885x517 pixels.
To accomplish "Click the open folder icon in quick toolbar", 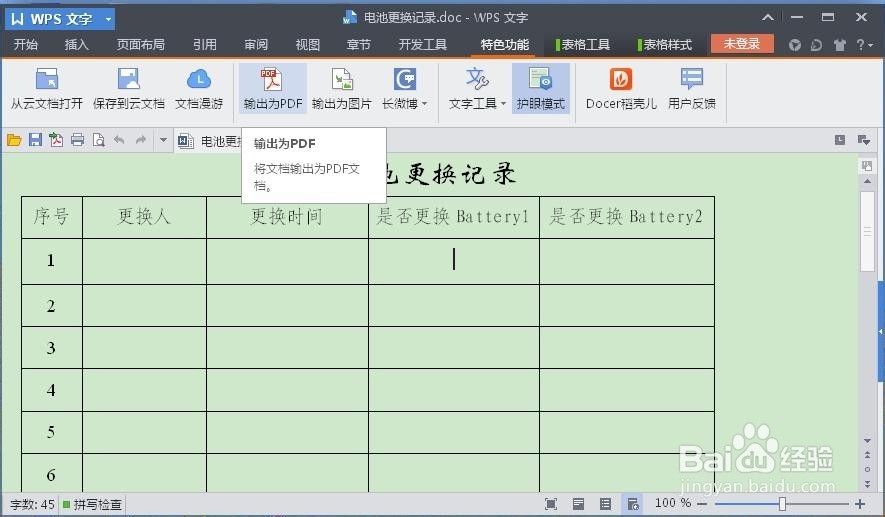I will point(14,140).
